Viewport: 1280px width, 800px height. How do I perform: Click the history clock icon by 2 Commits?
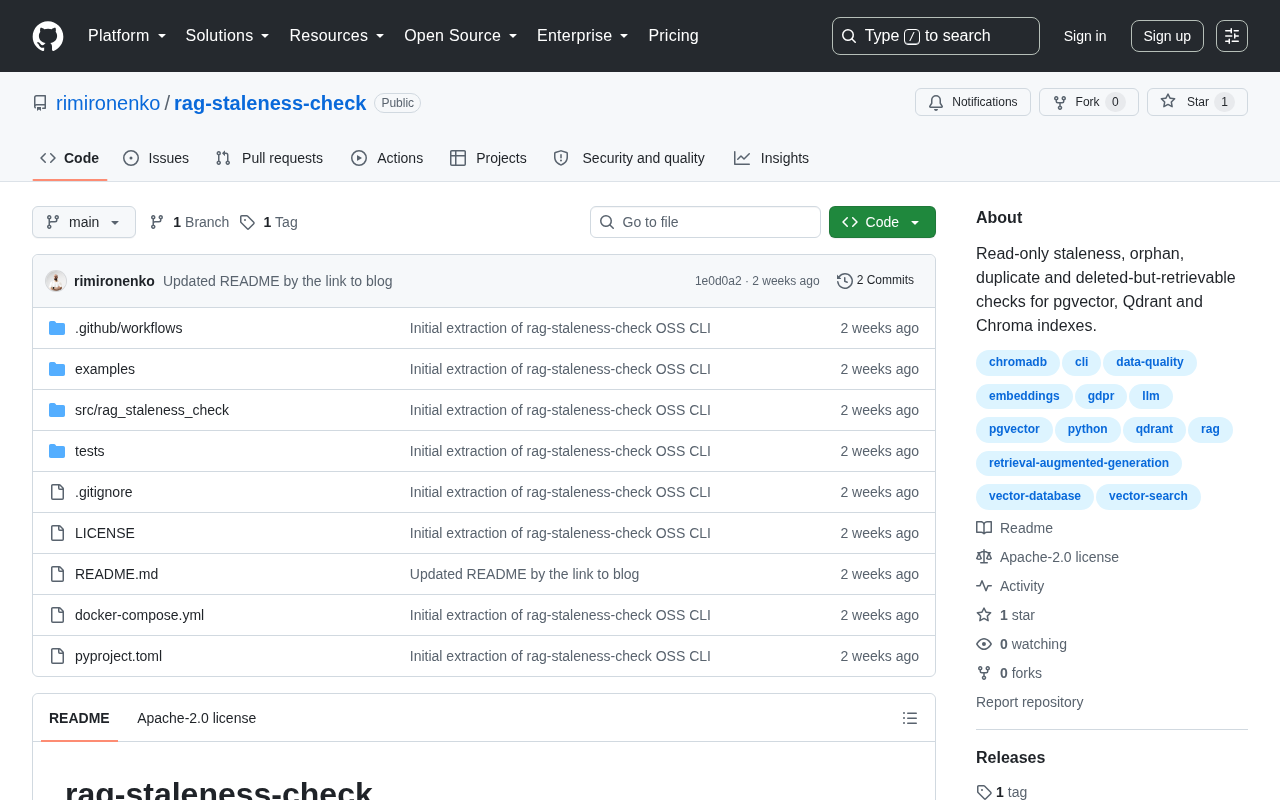pyautogui.click(x=845, y=281)
